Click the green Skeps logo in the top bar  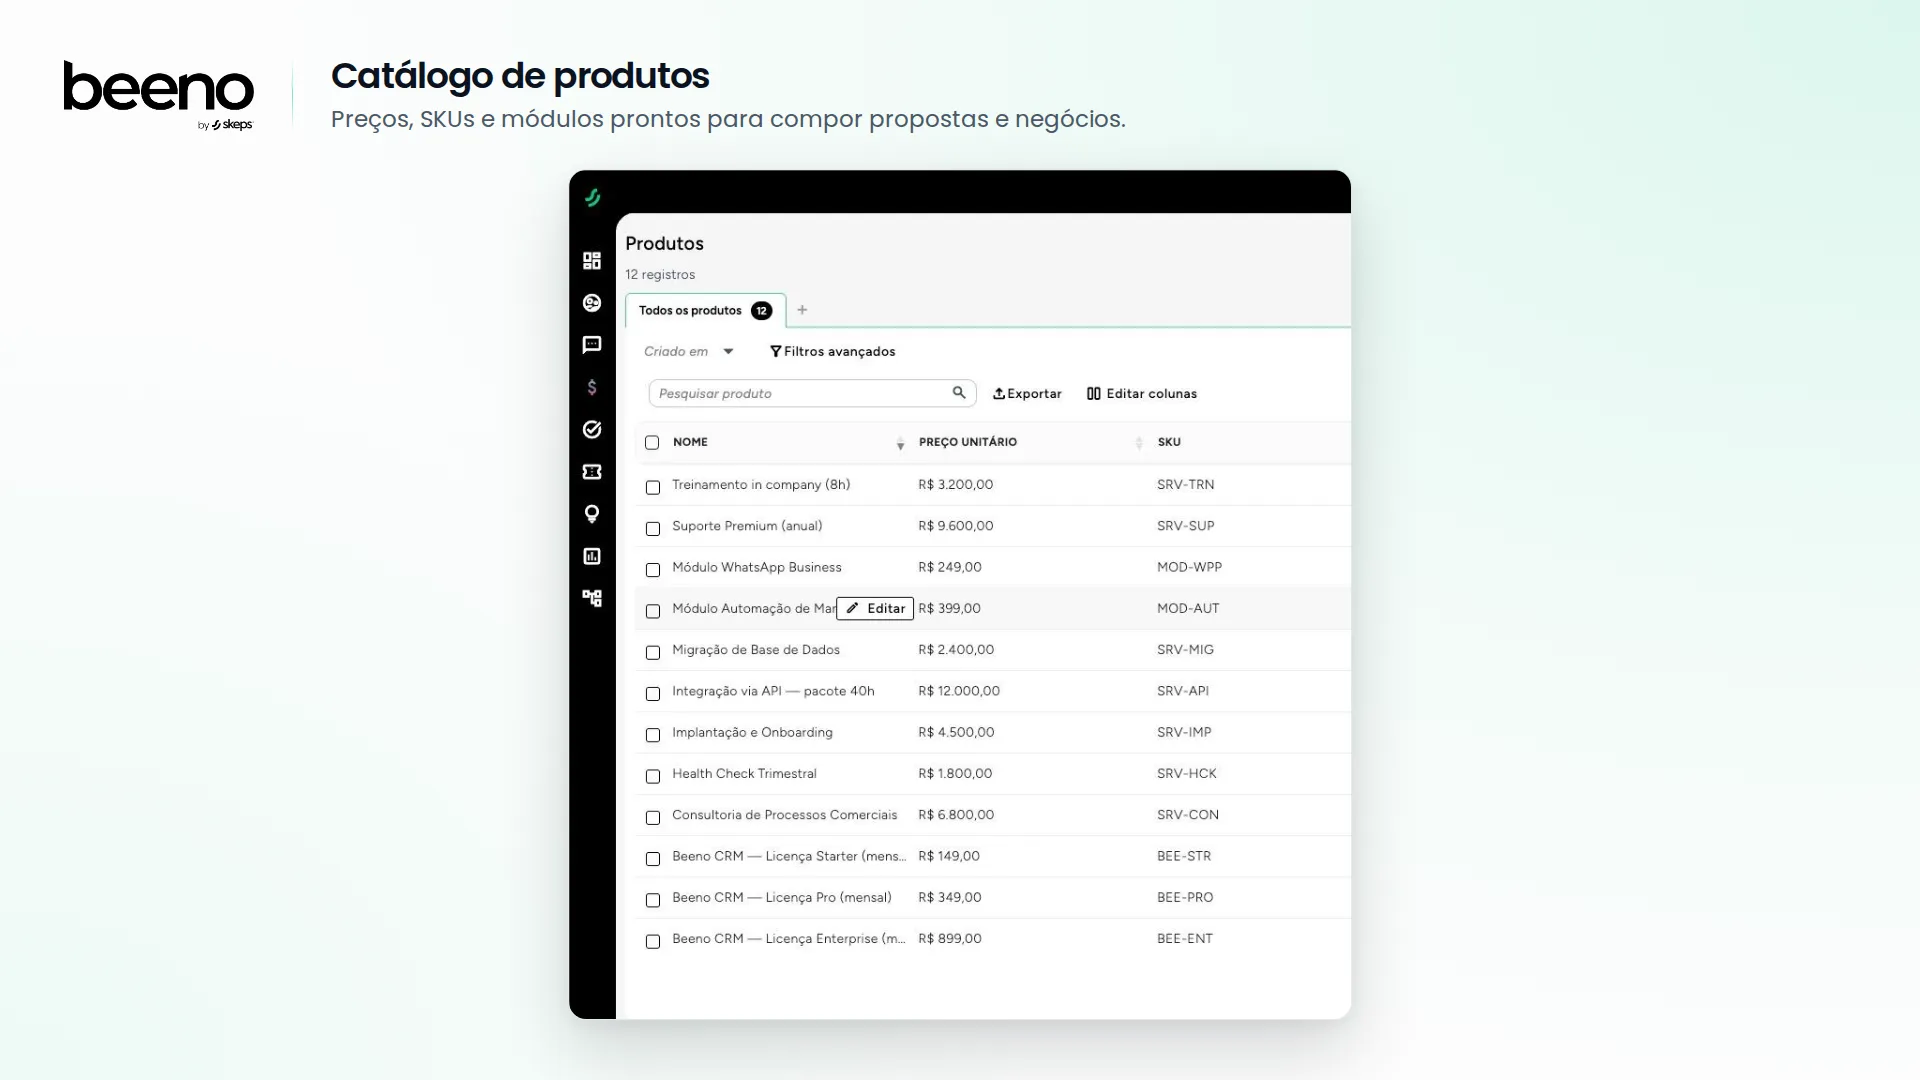pos(593,198)
